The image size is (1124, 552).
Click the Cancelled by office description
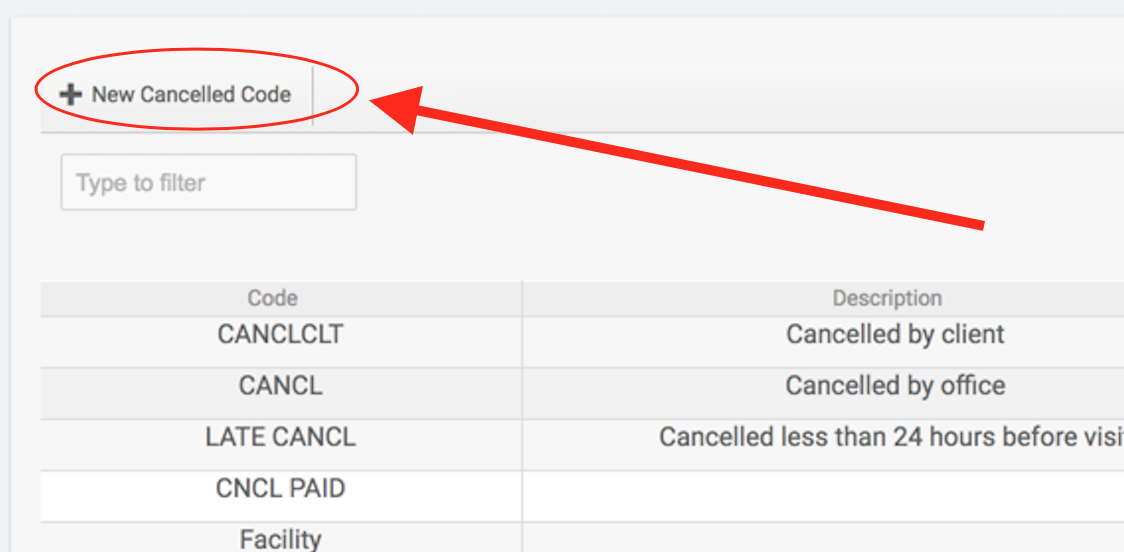pos(895,386)
